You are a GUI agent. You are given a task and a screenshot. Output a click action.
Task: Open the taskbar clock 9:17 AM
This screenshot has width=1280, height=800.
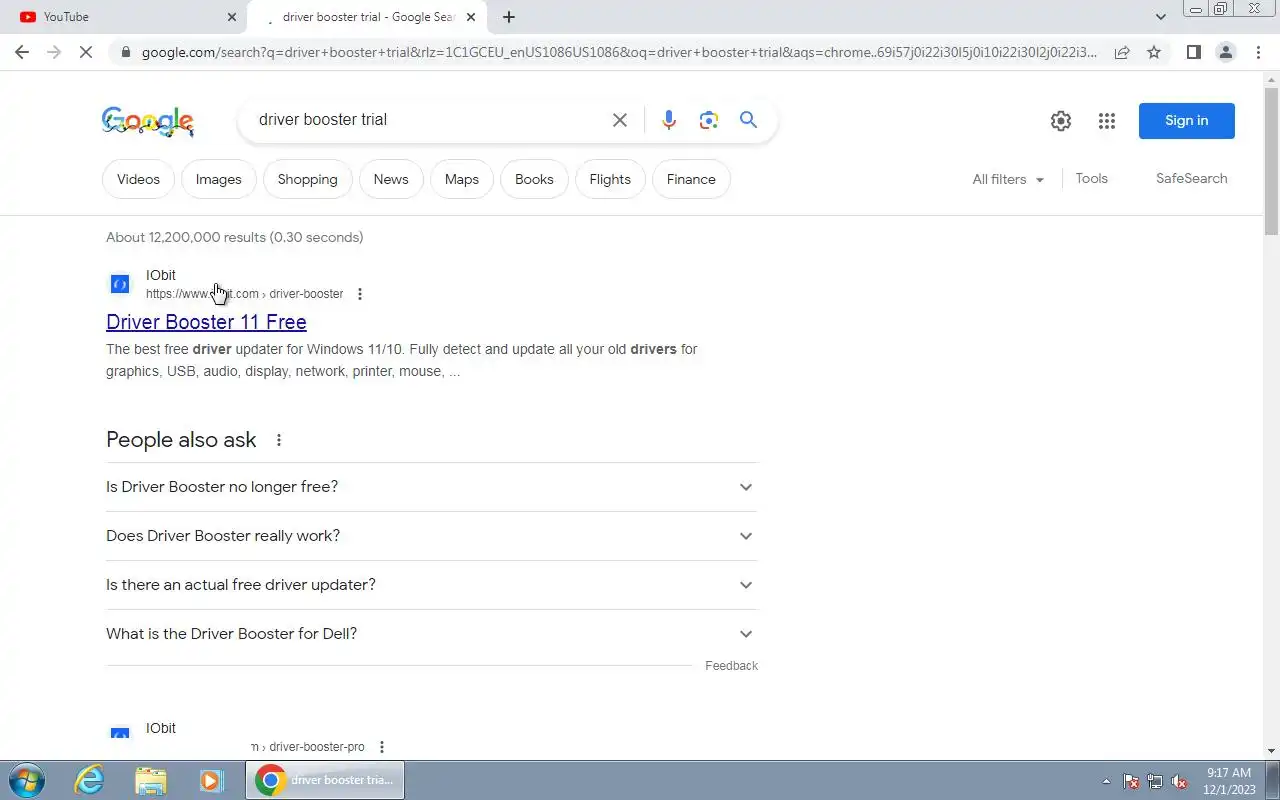click(1229, 781)
